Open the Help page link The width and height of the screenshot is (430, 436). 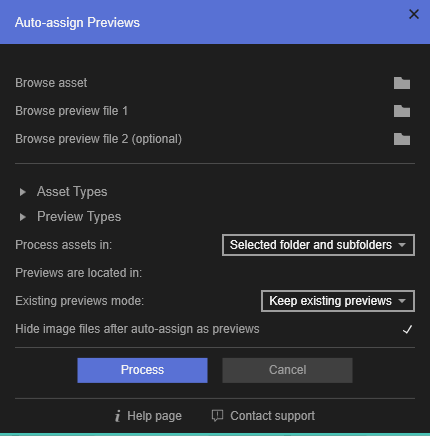(x=154, y=416)
